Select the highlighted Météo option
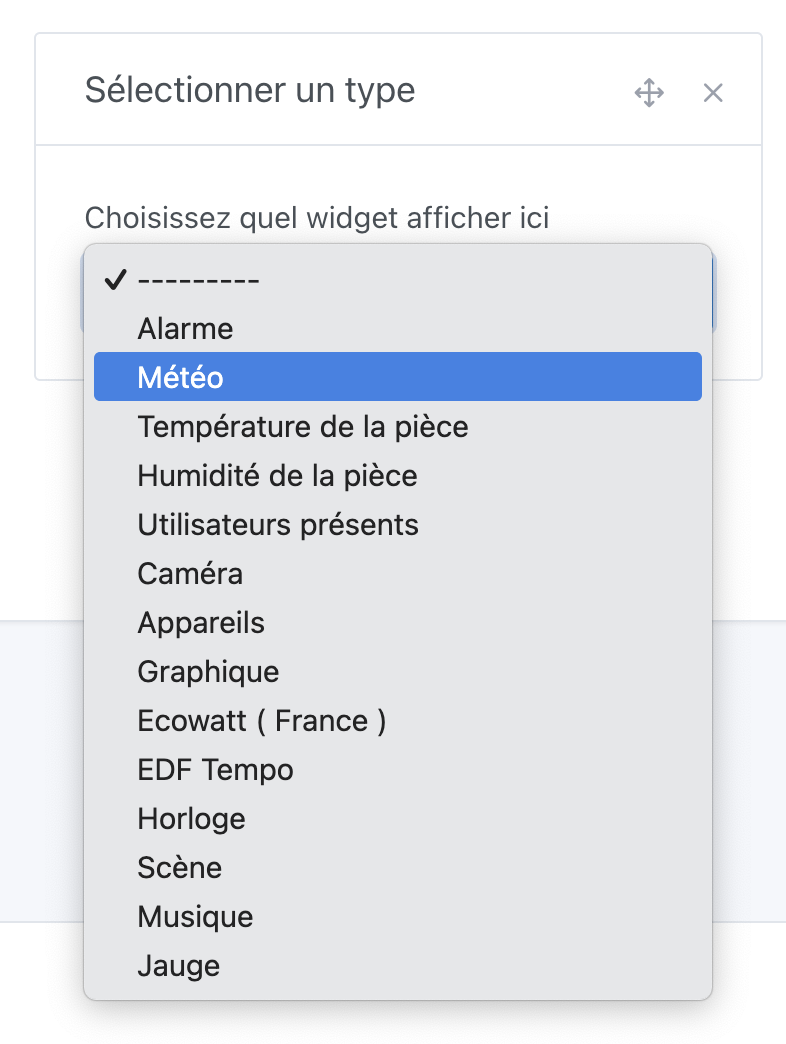This screenshot has width=786, height=1044. (x=178, y=377)
